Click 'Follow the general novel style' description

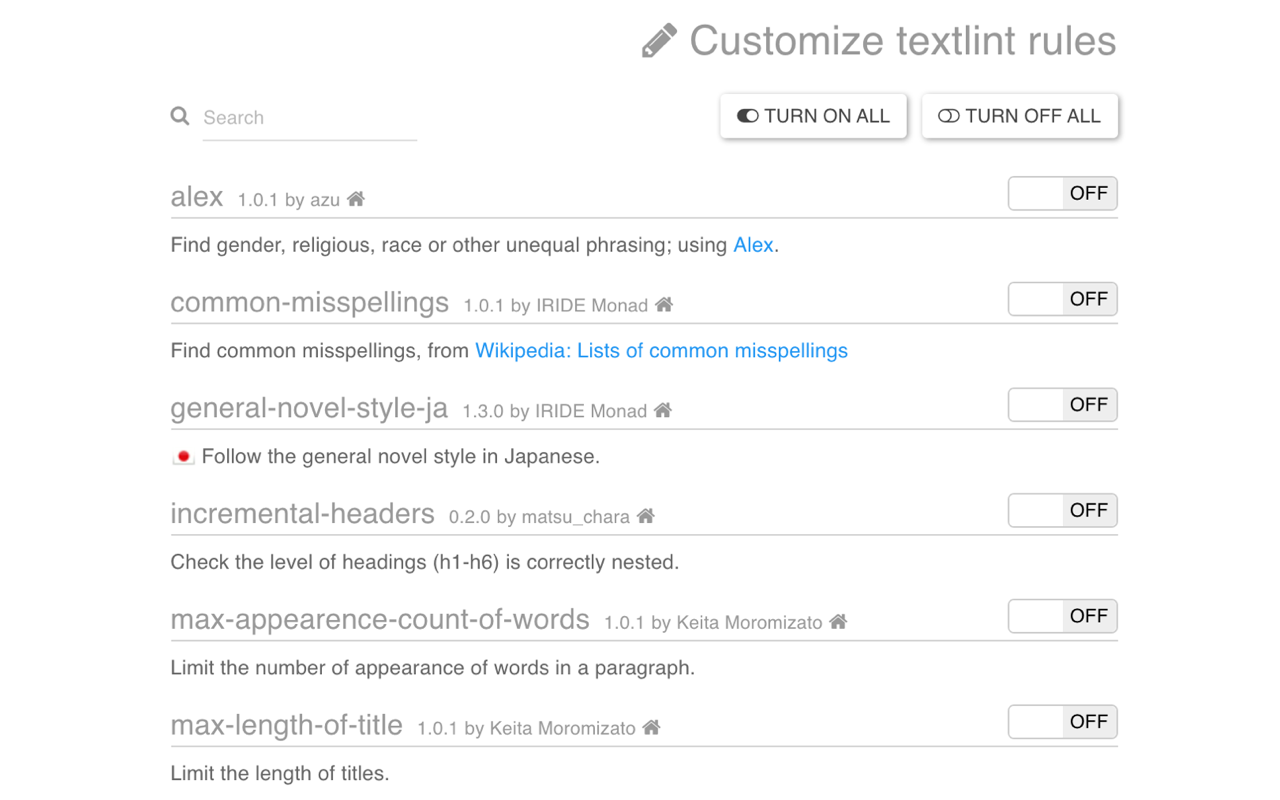(401, 457)
